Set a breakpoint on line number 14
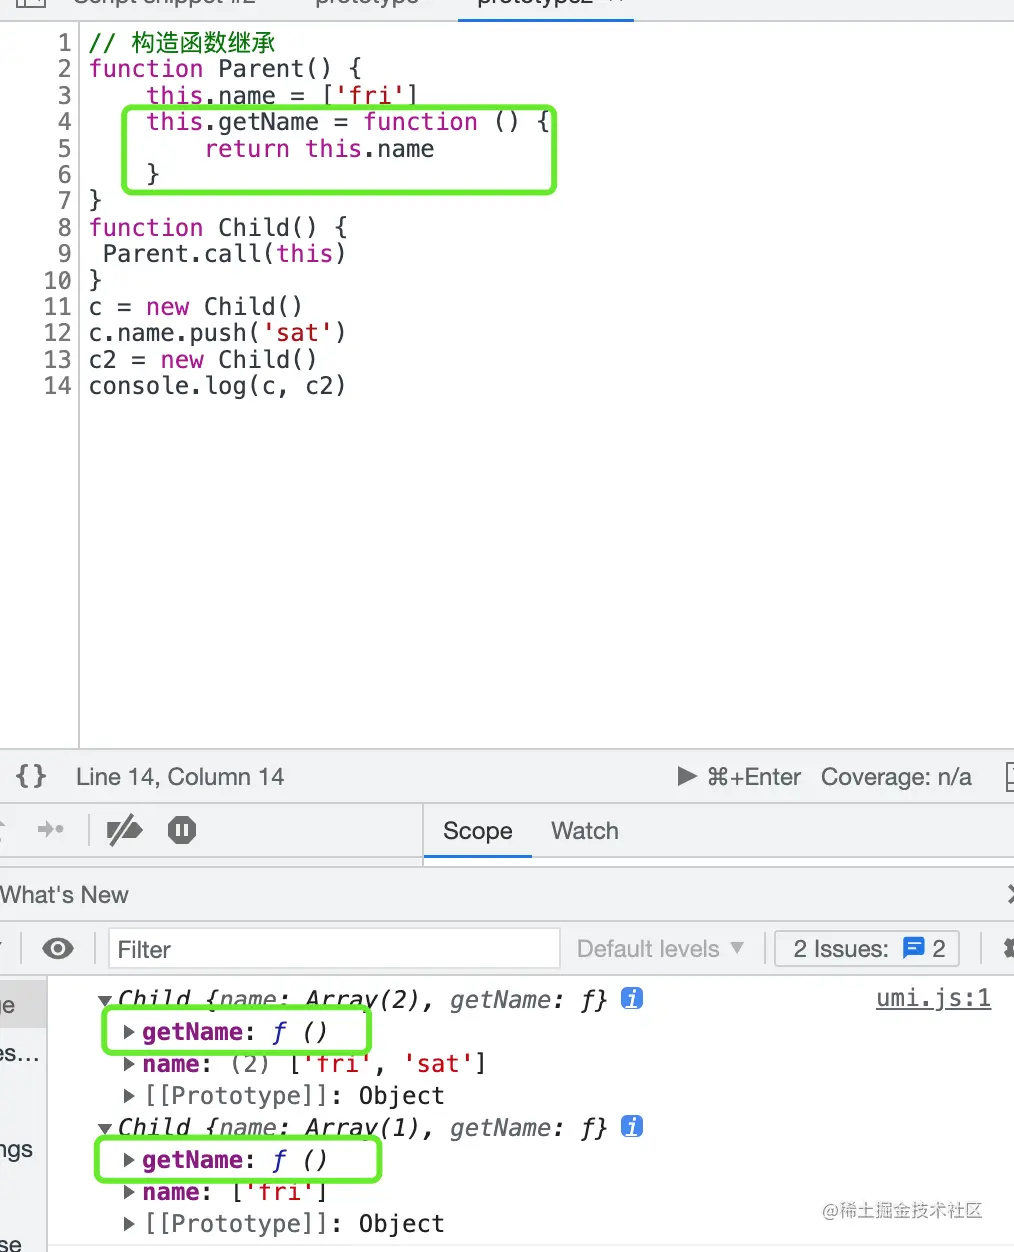This screenshot has height=1252, width=1014. pyautogui.click(x=58, y=386)
